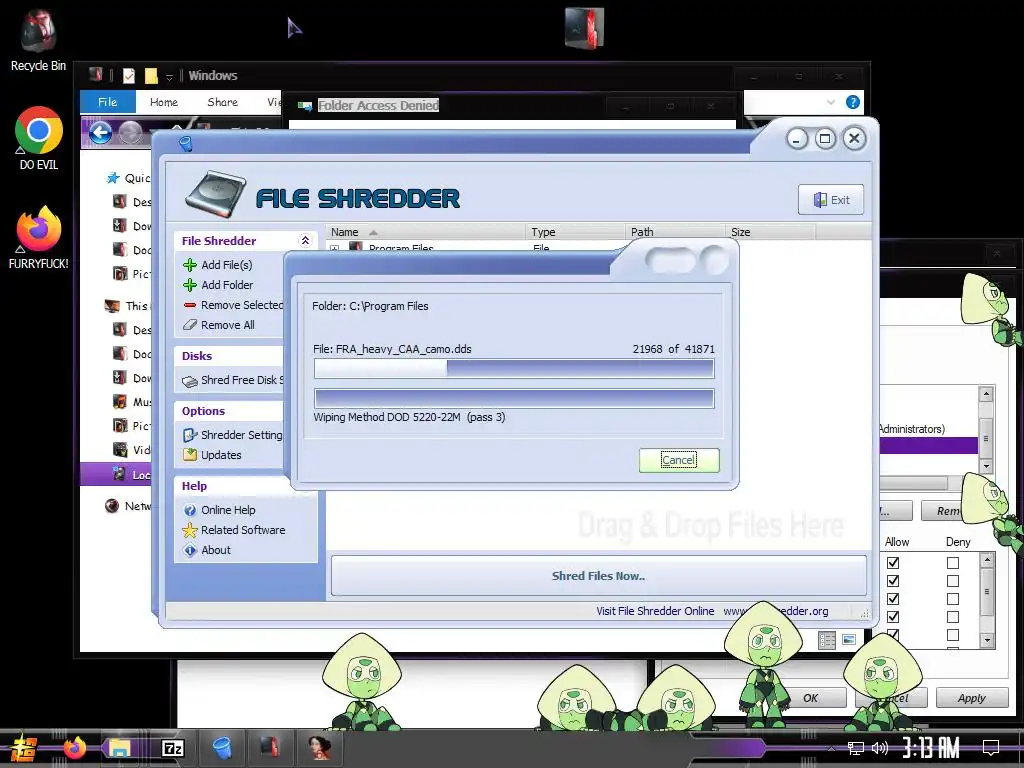1024x768 pixels.
Task: Click the File Explorer taskbar icon
Action: (120, 748)
